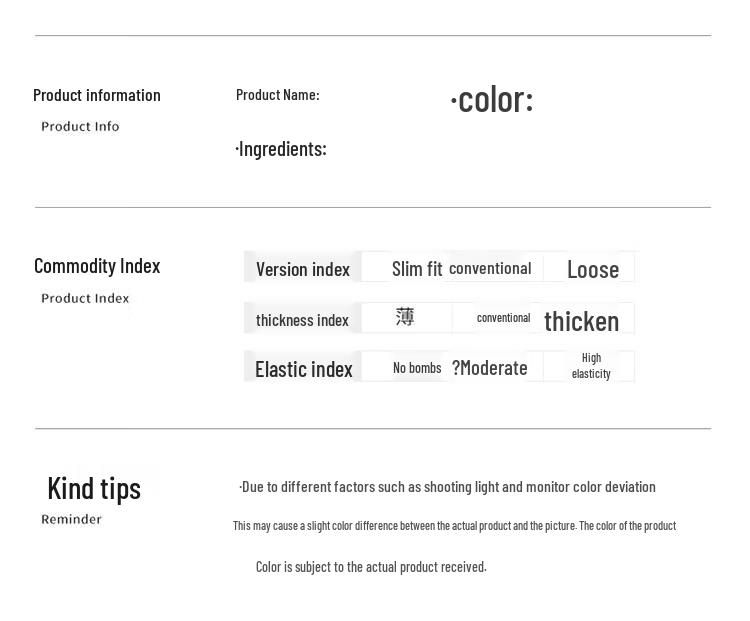Click the Kind tips heading
Viewport: 750px width, 621px height.
click(x=94, y=488)
